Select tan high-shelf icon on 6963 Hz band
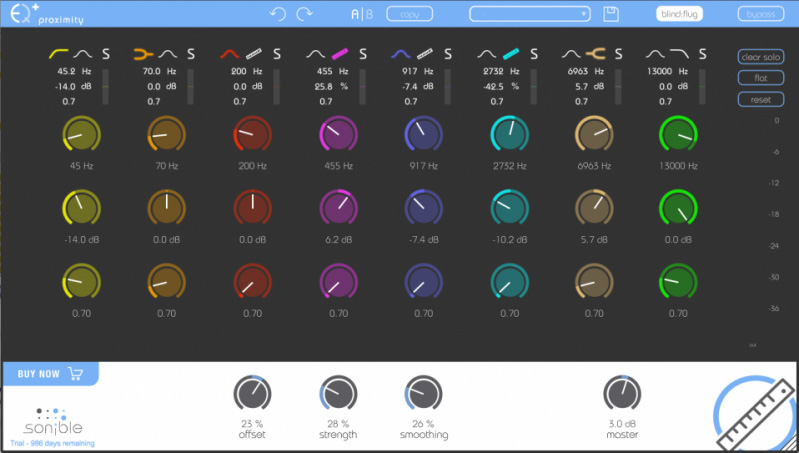The width and height of the screenshot is (799, 453). click(595, 54)
